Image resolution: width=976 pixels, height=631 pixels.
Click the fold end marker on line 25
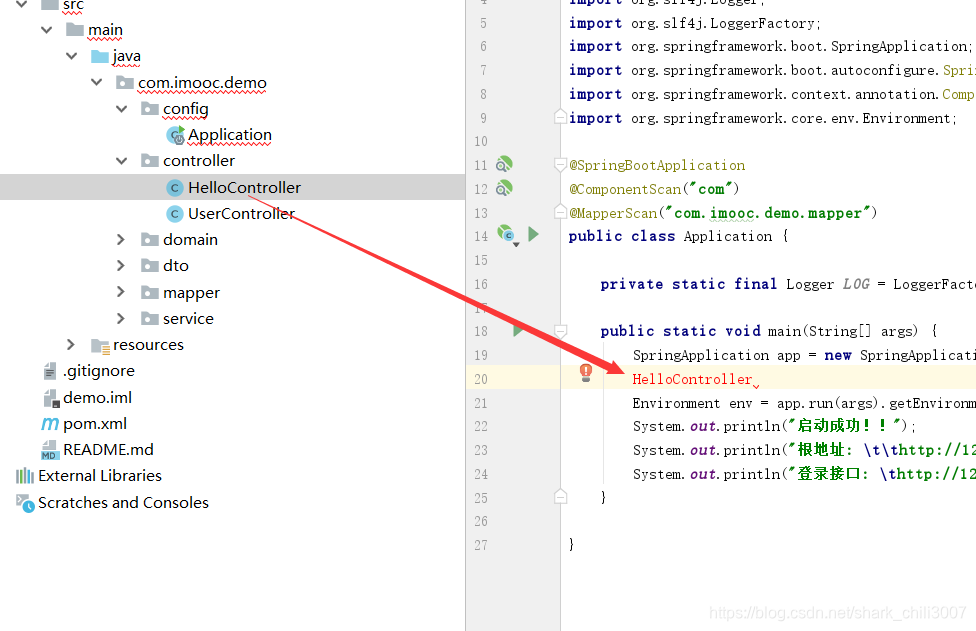(x=560, y=497)
